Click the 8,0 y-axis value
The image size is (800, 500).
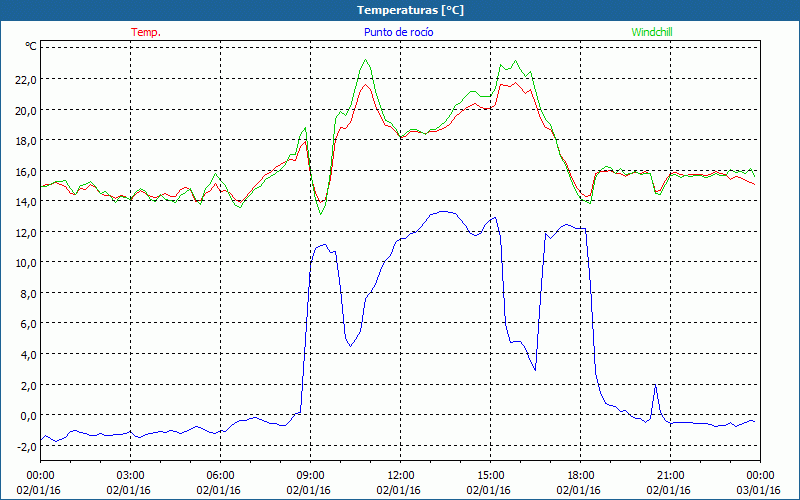tap(28, 294)
